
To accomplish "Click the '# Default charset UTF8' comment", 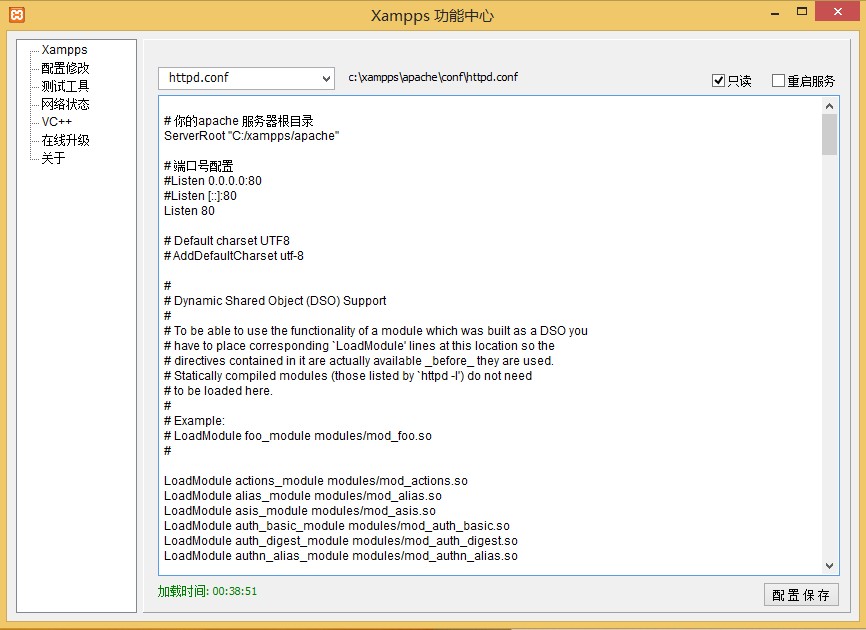I will tap(226, 241).
